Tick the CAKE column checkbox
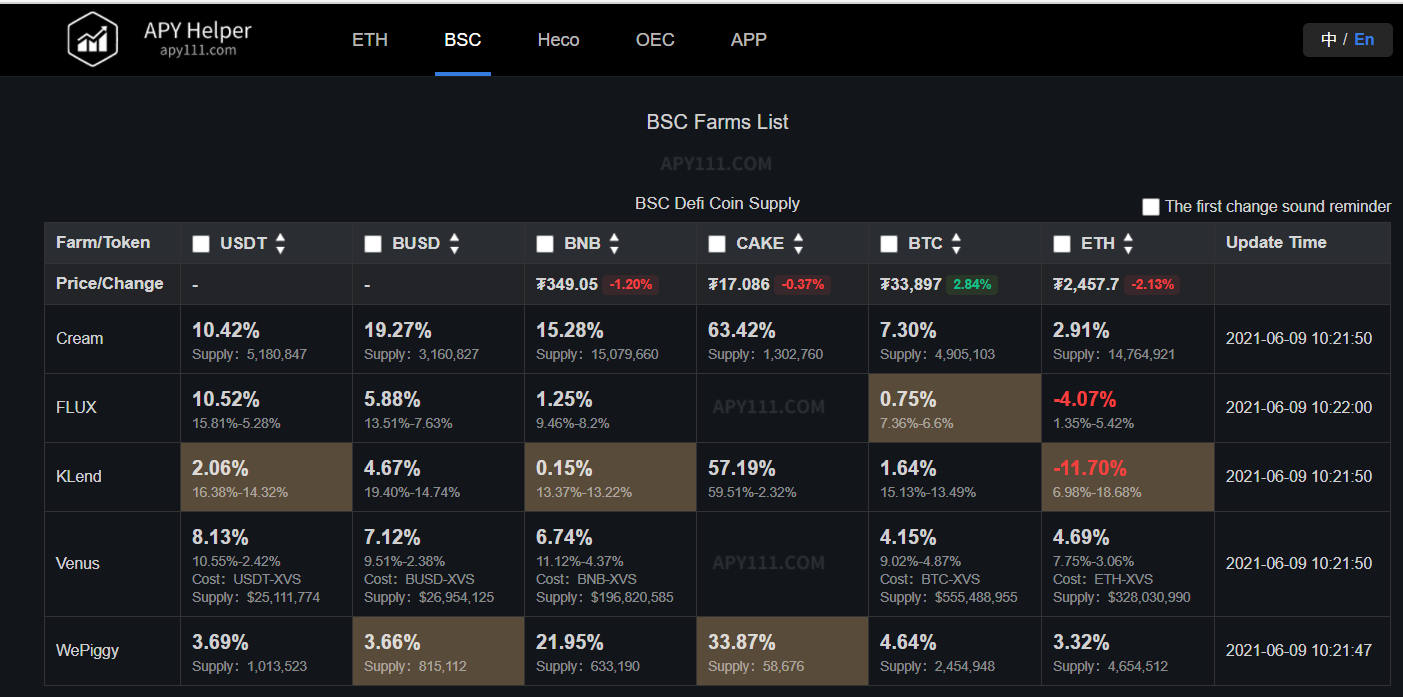The height and width of the screenshot is (697, 1403). tap(717, 244)
